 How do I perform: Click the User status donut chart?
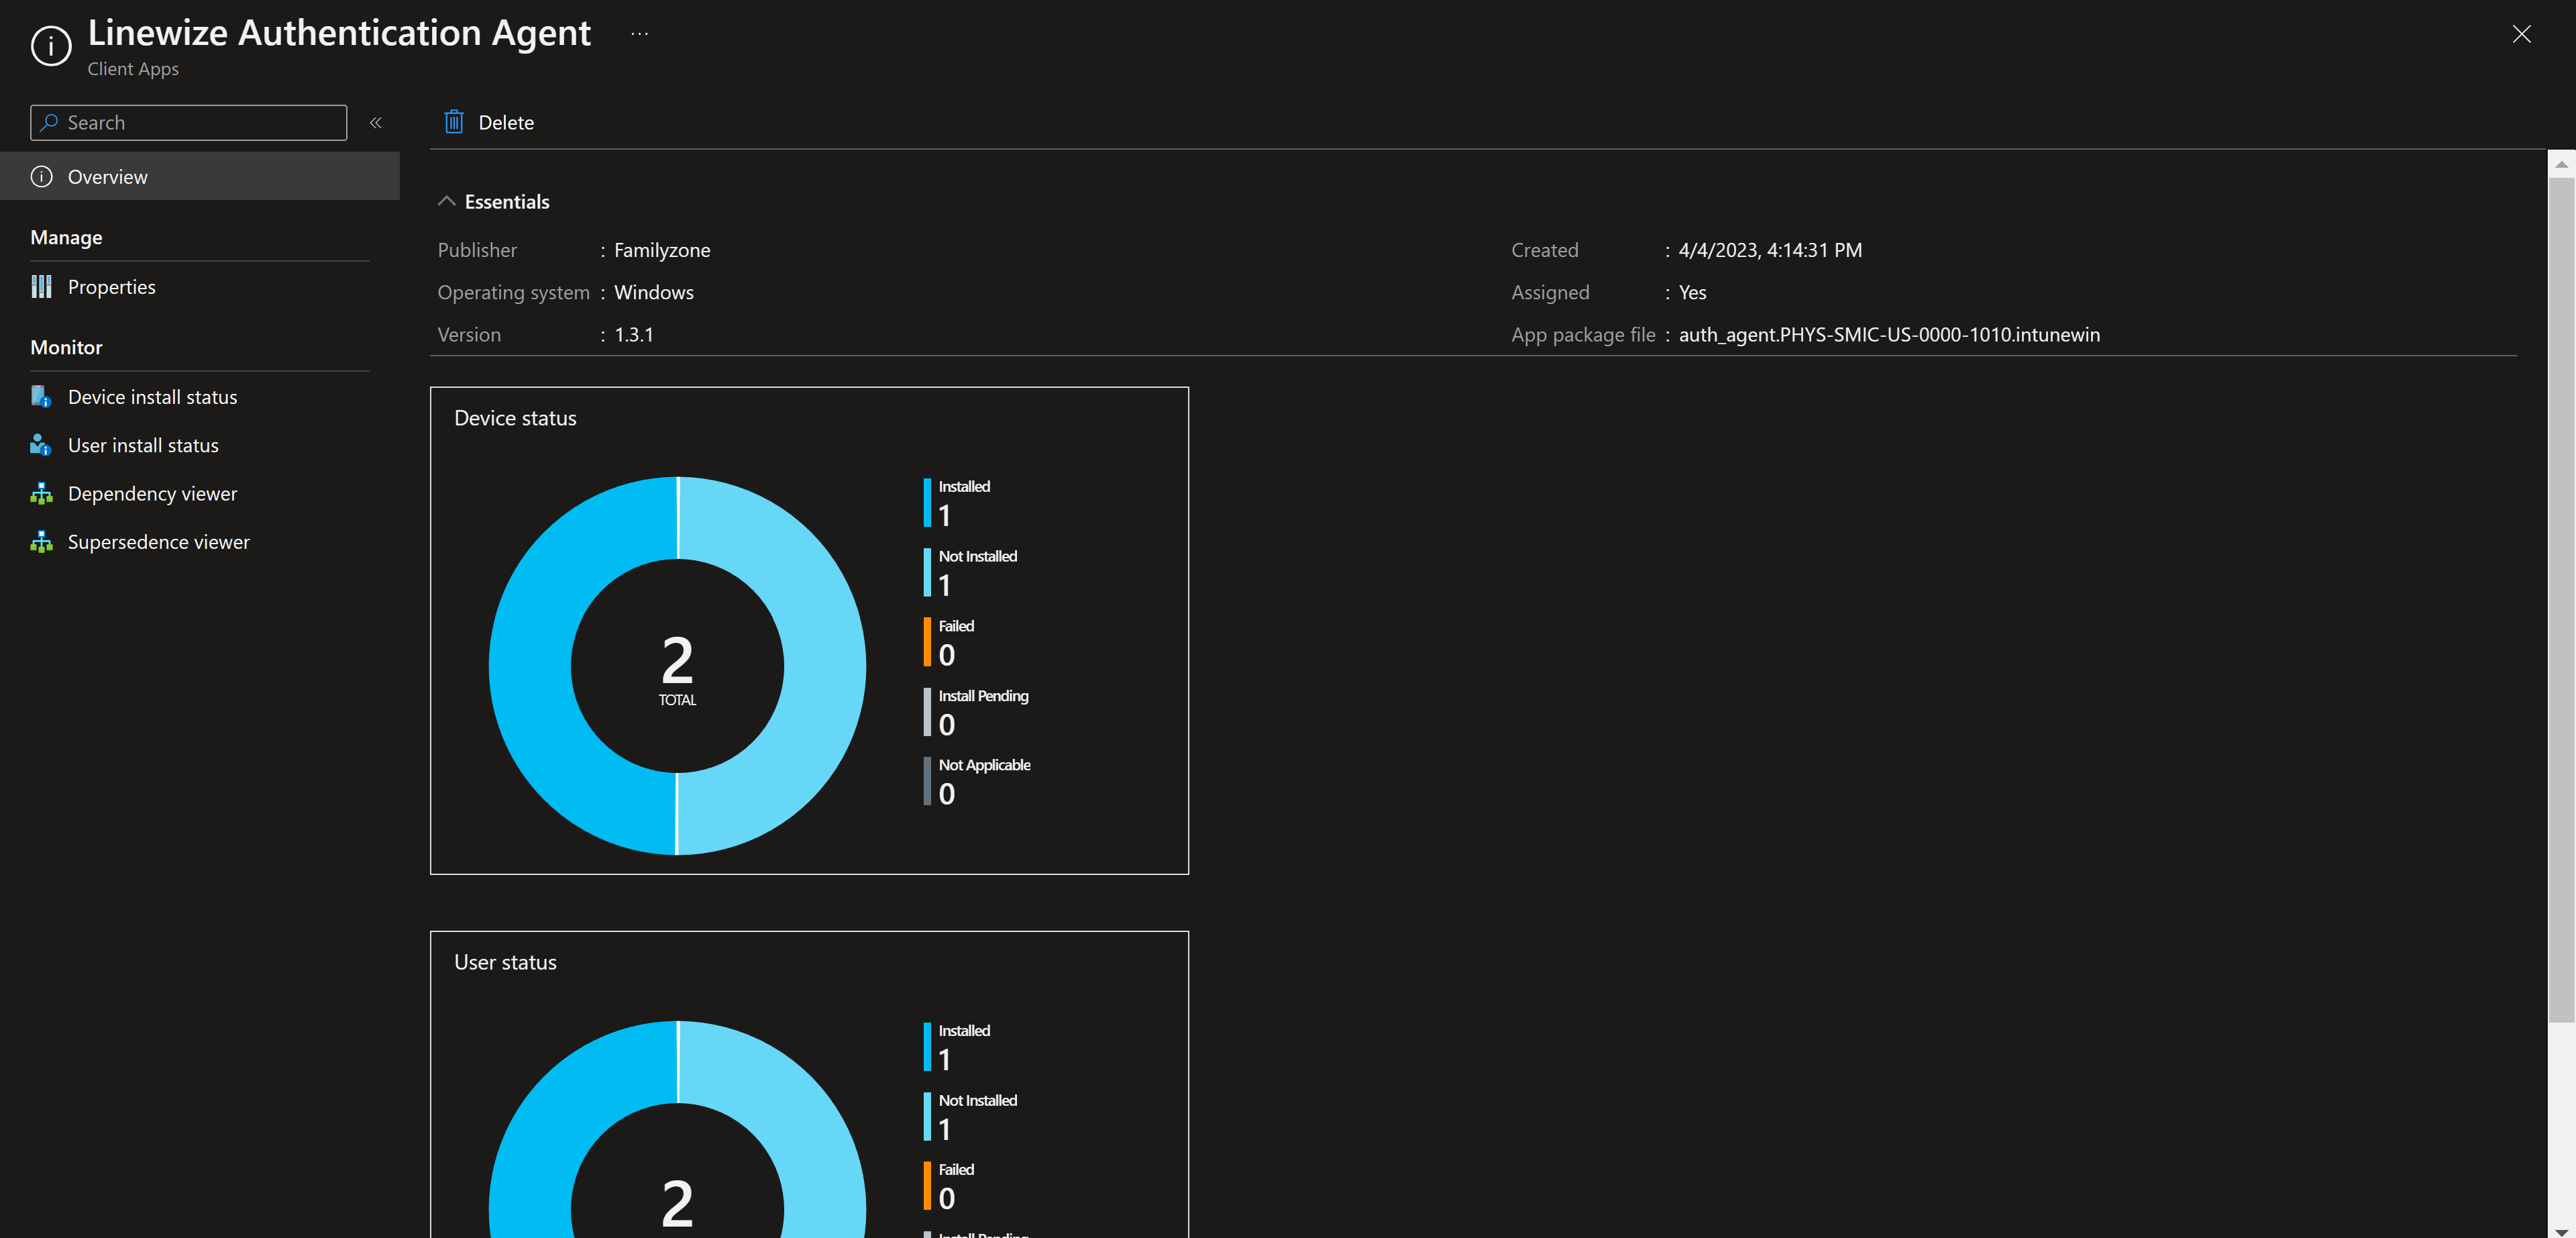click(677, 1130)
